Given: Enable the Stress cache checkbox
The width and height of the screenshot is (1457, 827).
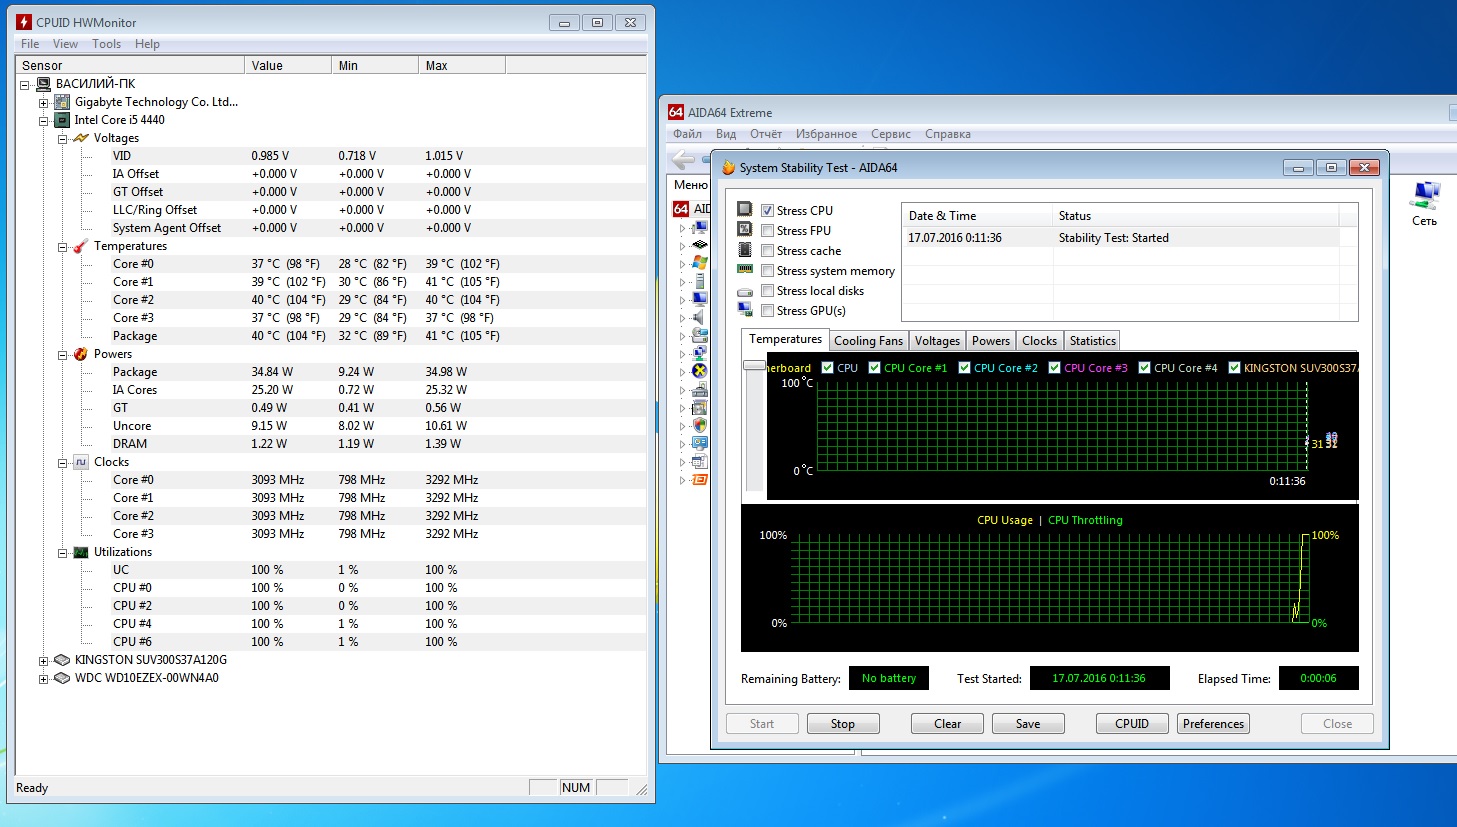Looking at the screenshot, I should pos(767,251).
